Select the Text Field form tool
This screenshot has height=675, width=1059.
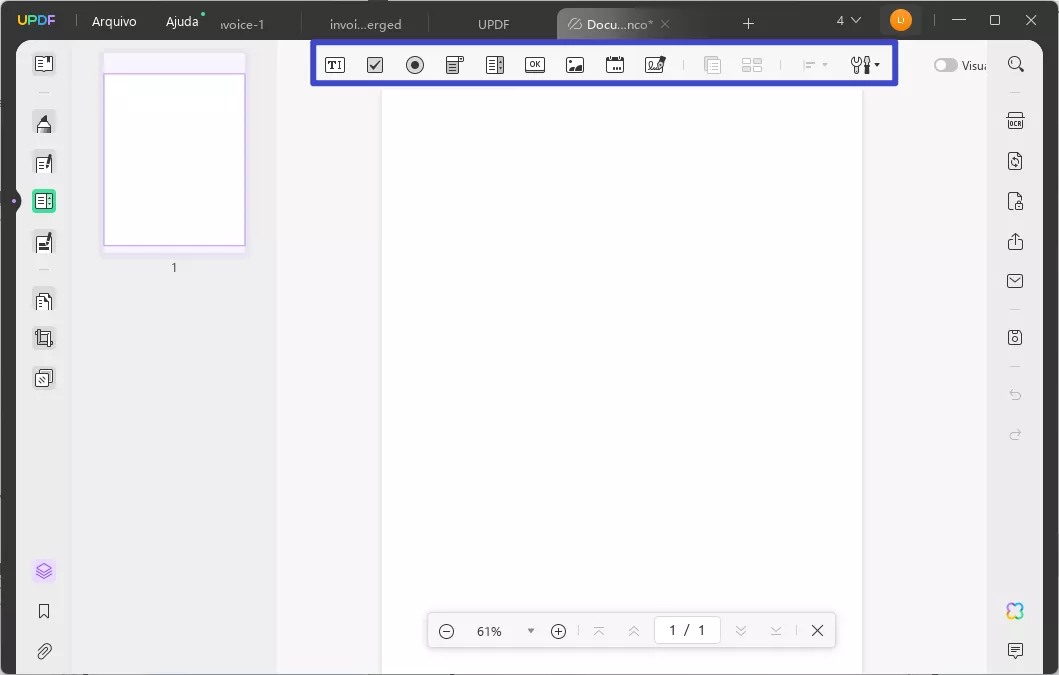(x=335, y=65)
